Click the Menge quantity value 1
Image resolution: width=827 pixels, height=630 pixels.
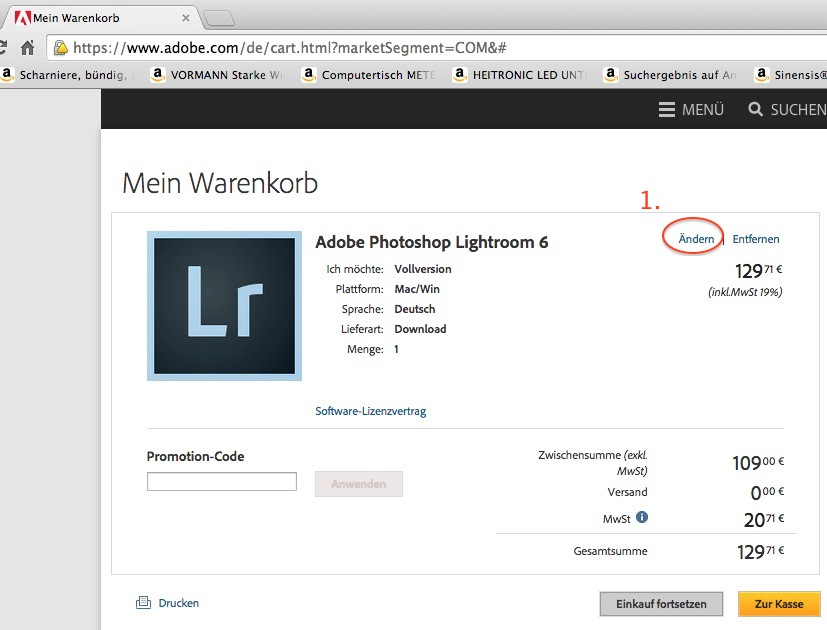pos(396,349)
